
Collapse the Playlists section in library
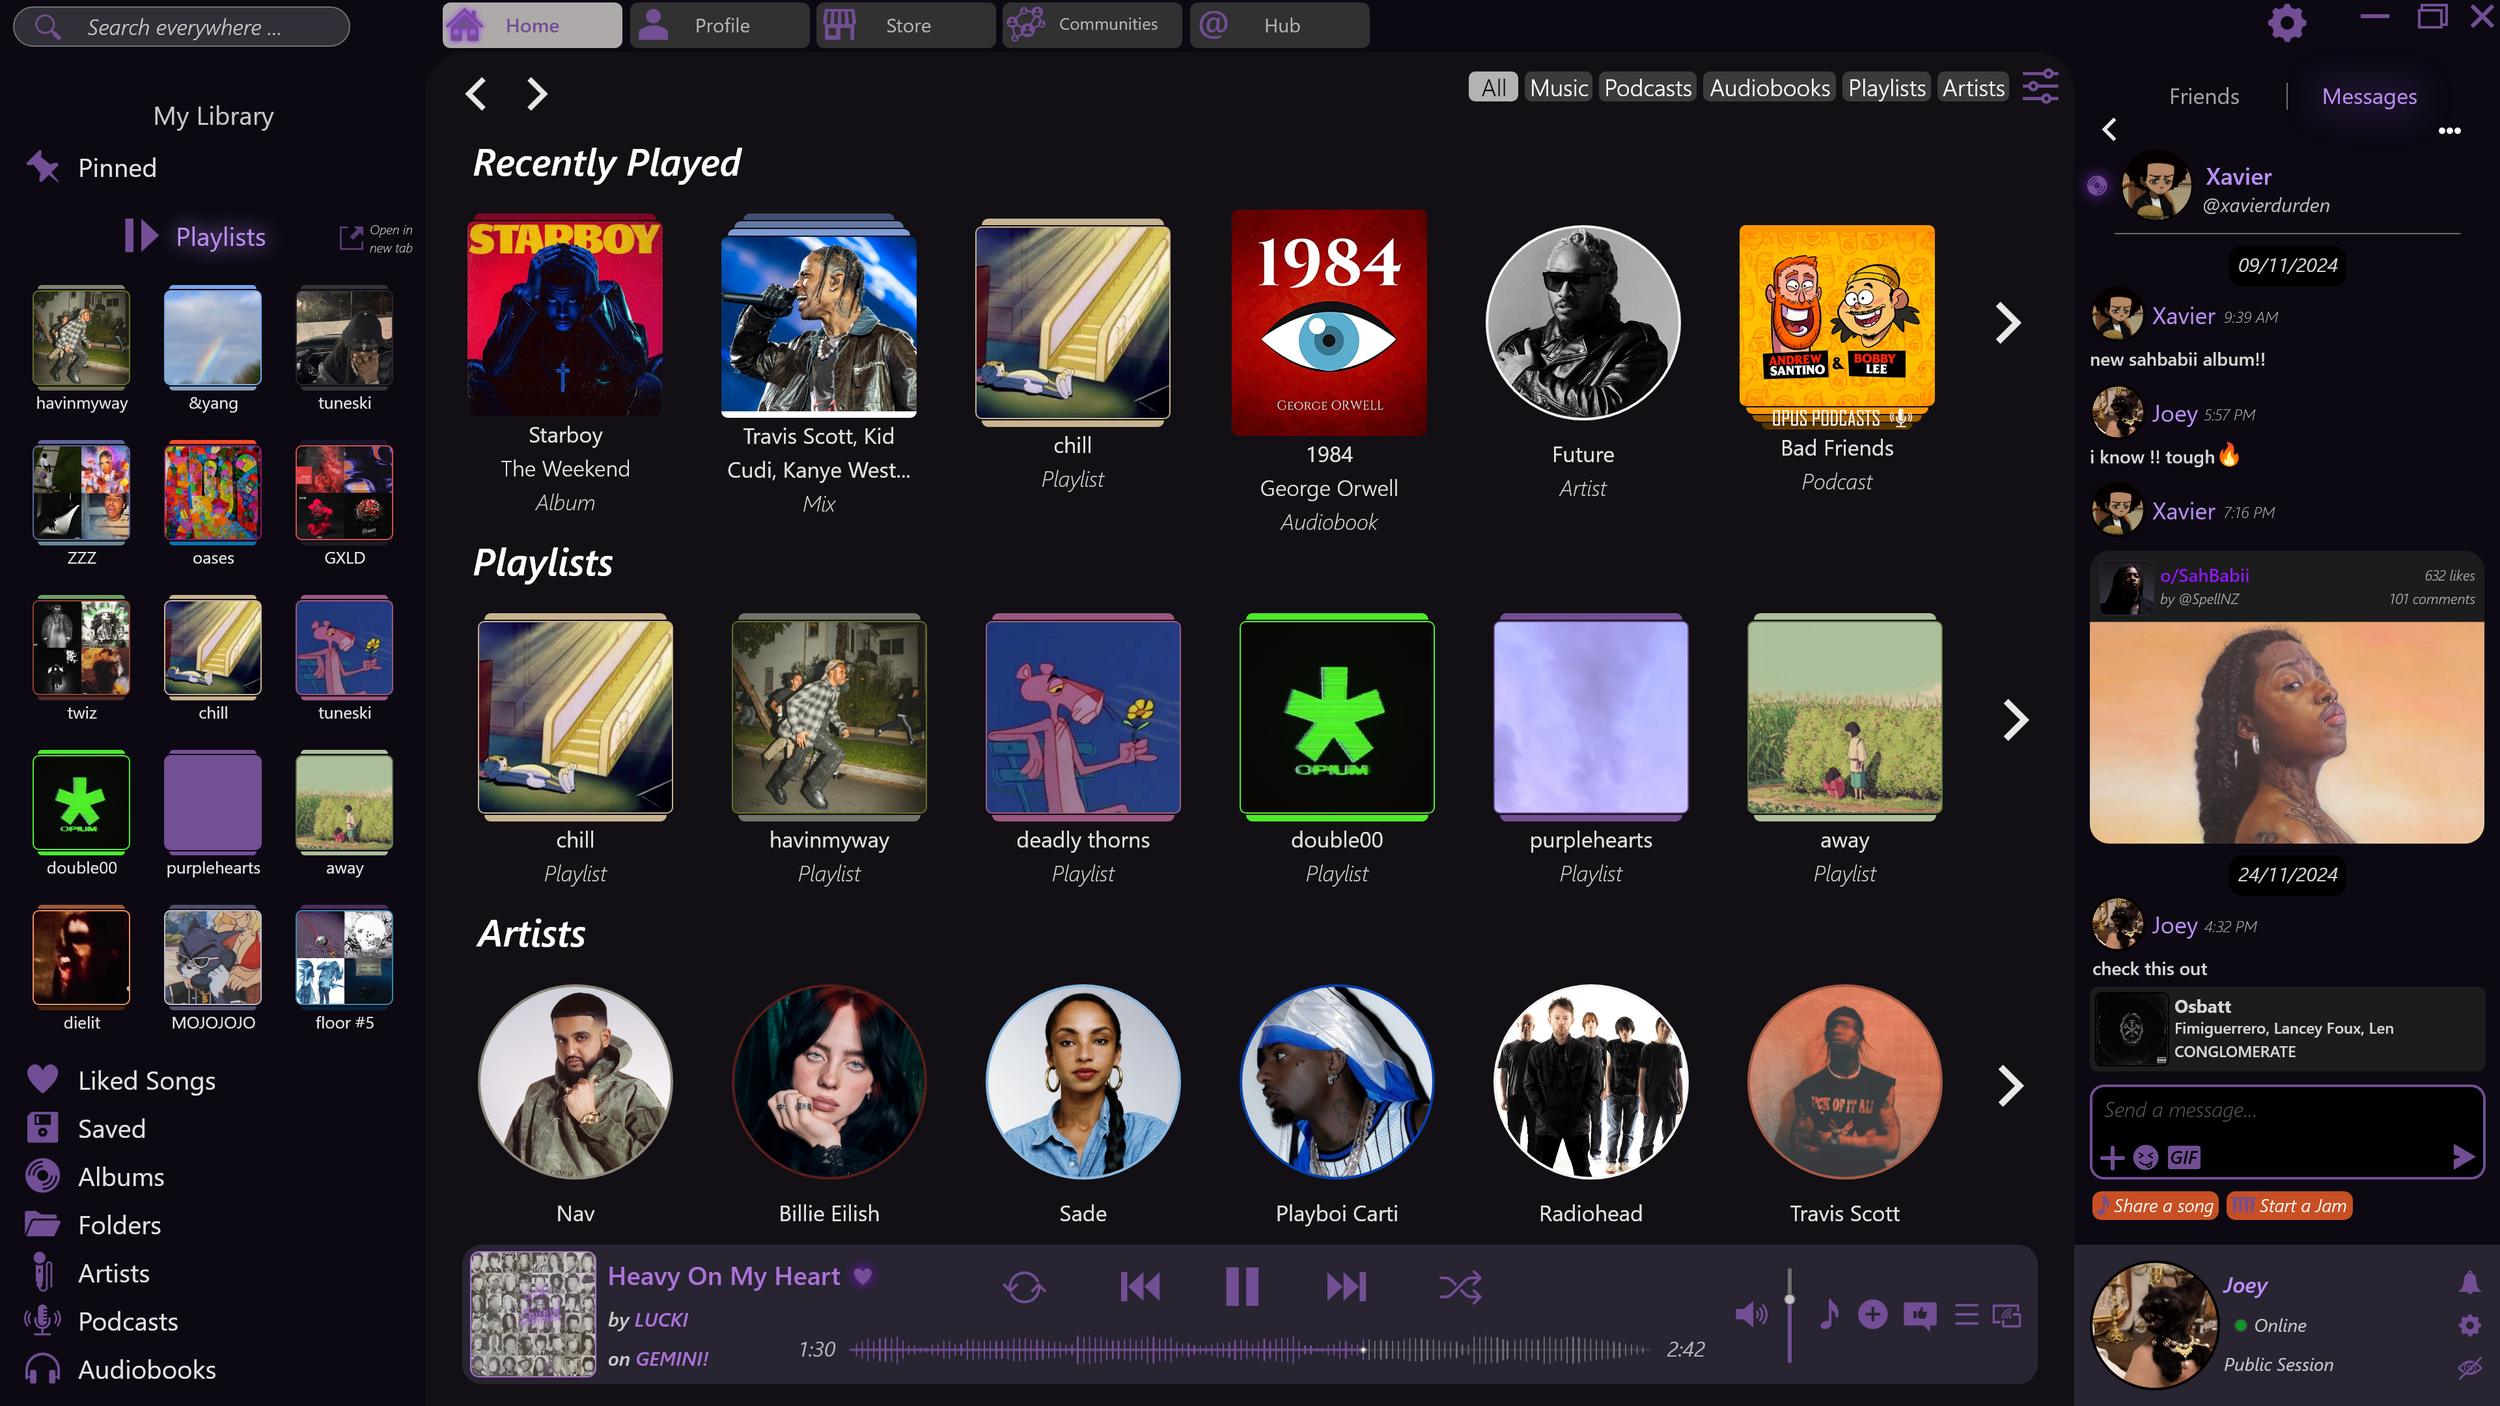tap(141, 236)
